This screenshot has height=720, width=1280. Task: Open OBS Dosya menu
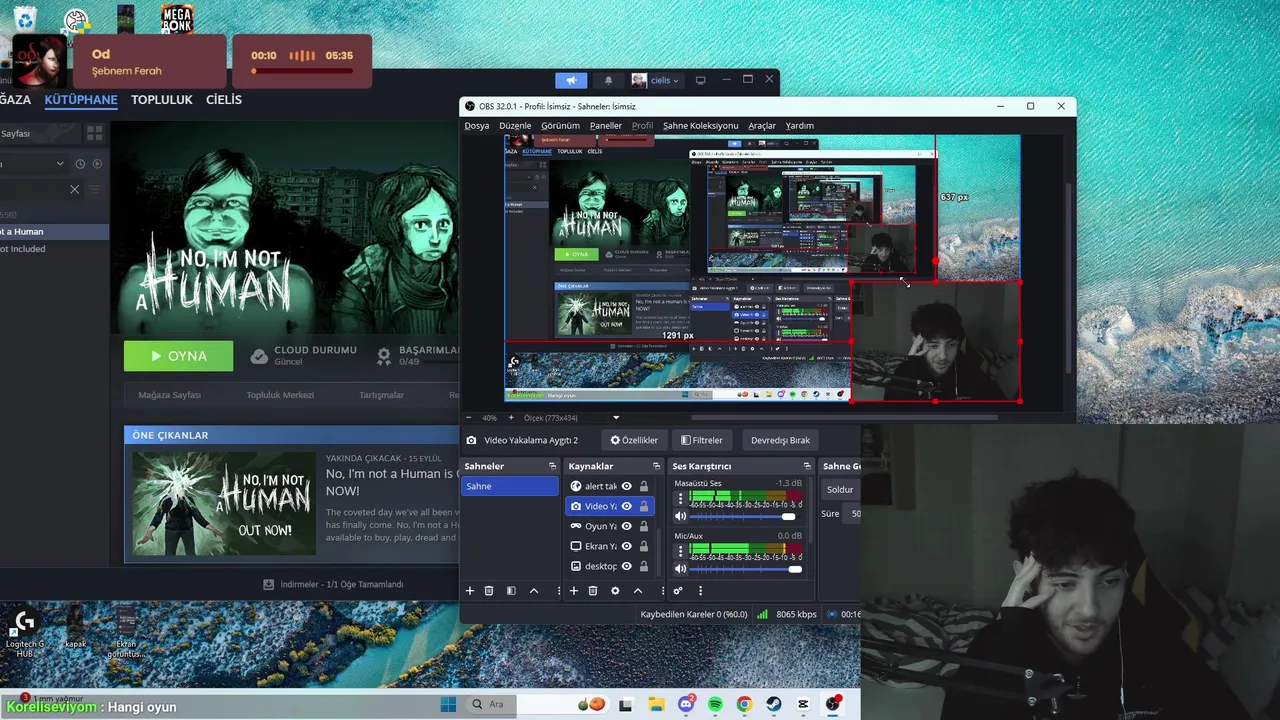point(477,126)
